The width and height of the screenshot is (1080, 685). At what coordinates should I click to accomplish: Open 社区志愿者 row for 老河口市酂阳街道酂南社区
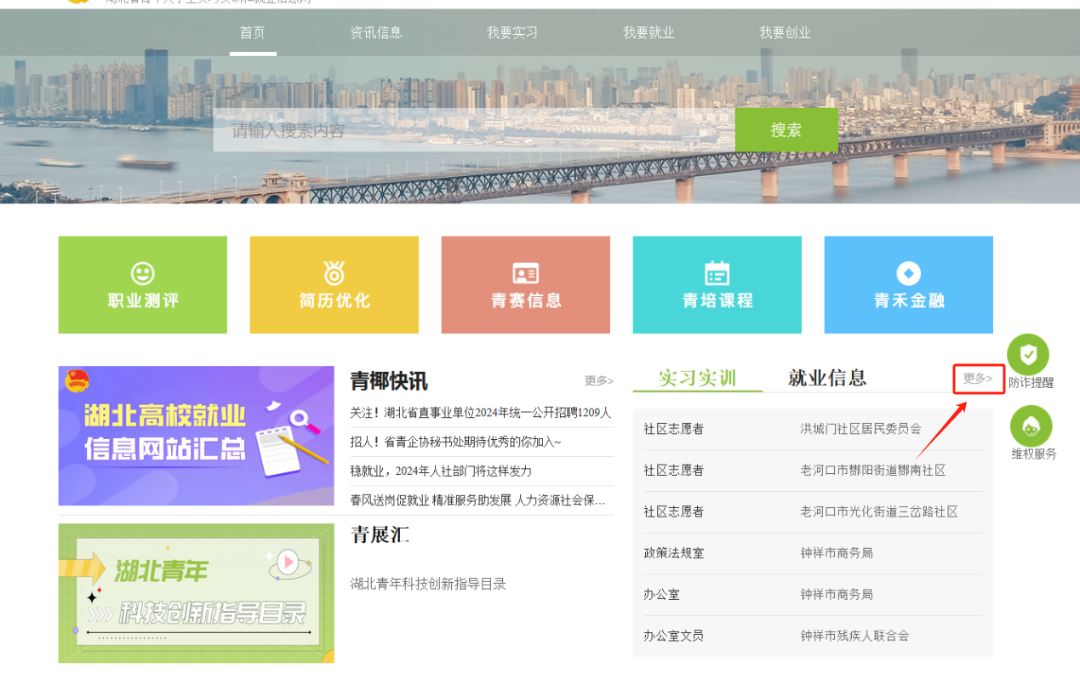[x=813, y=470]
